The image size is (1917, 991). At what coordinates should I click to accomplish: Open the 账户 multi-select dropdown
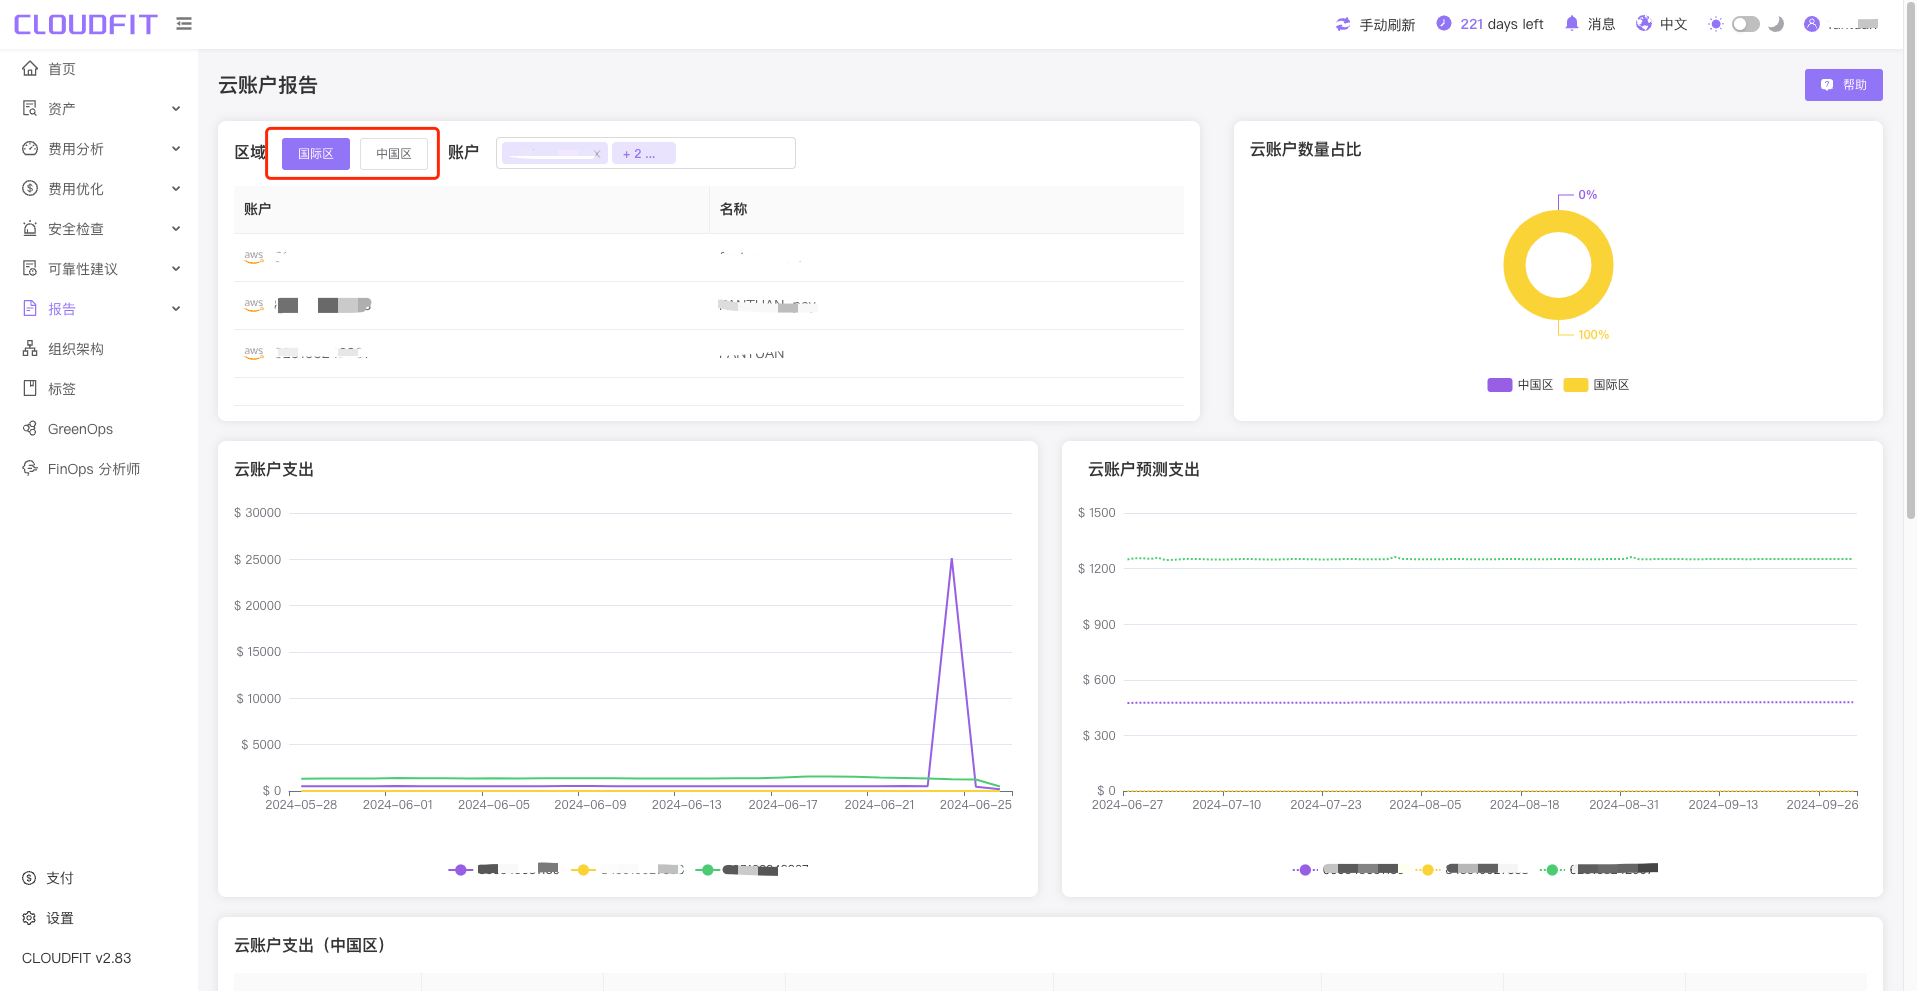[x=646, y=153]
